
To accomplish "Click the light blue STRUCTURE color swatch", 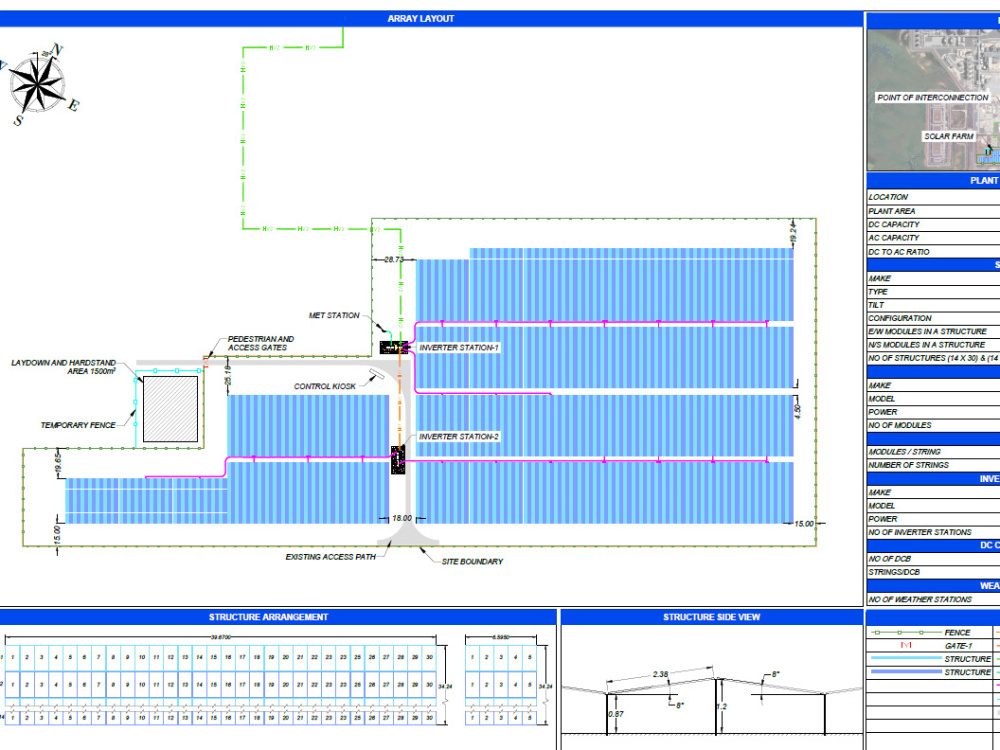I will pyautogui.click(x=906, y=658).
